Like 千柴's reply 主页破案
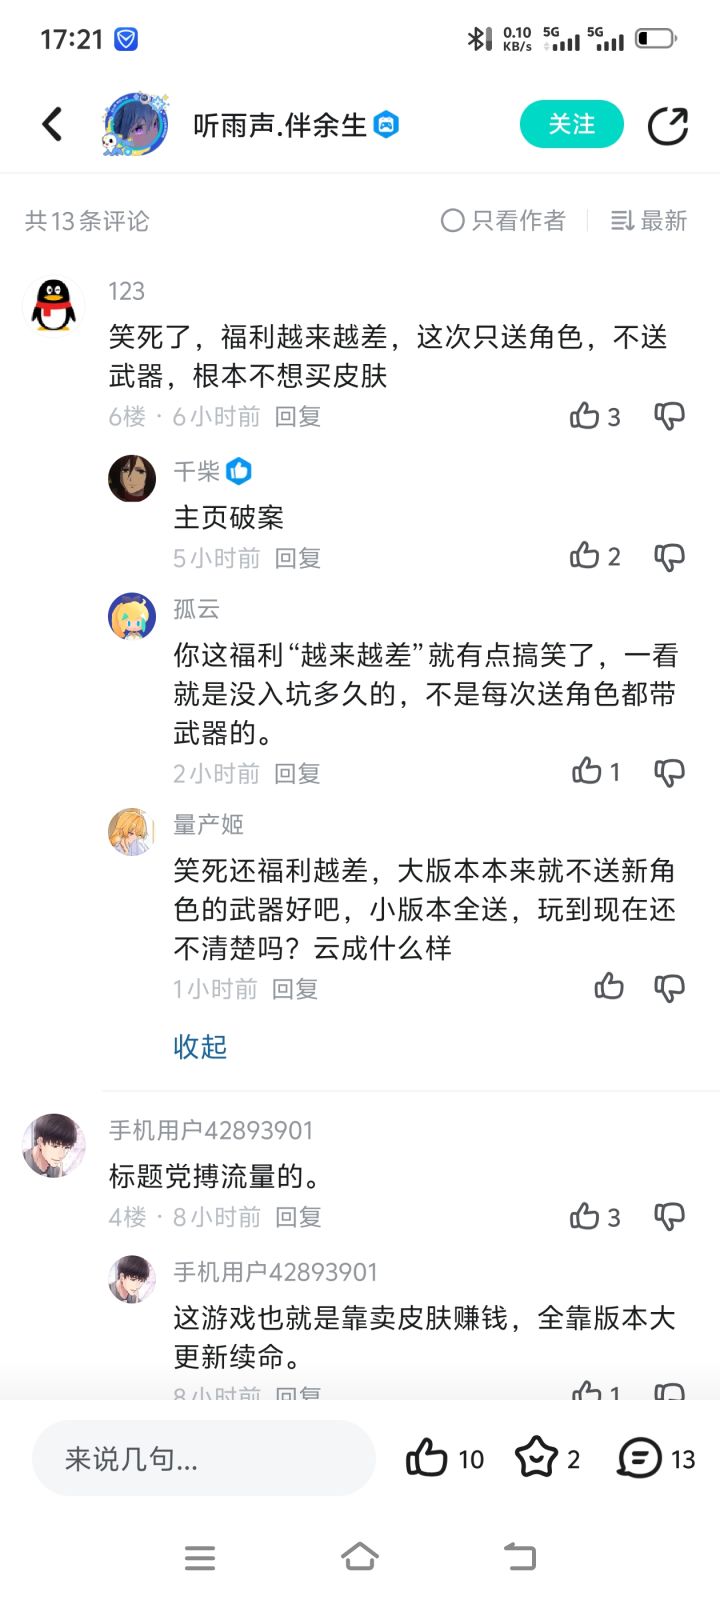This screenshot has height=1600, width=720. (585, 557)
